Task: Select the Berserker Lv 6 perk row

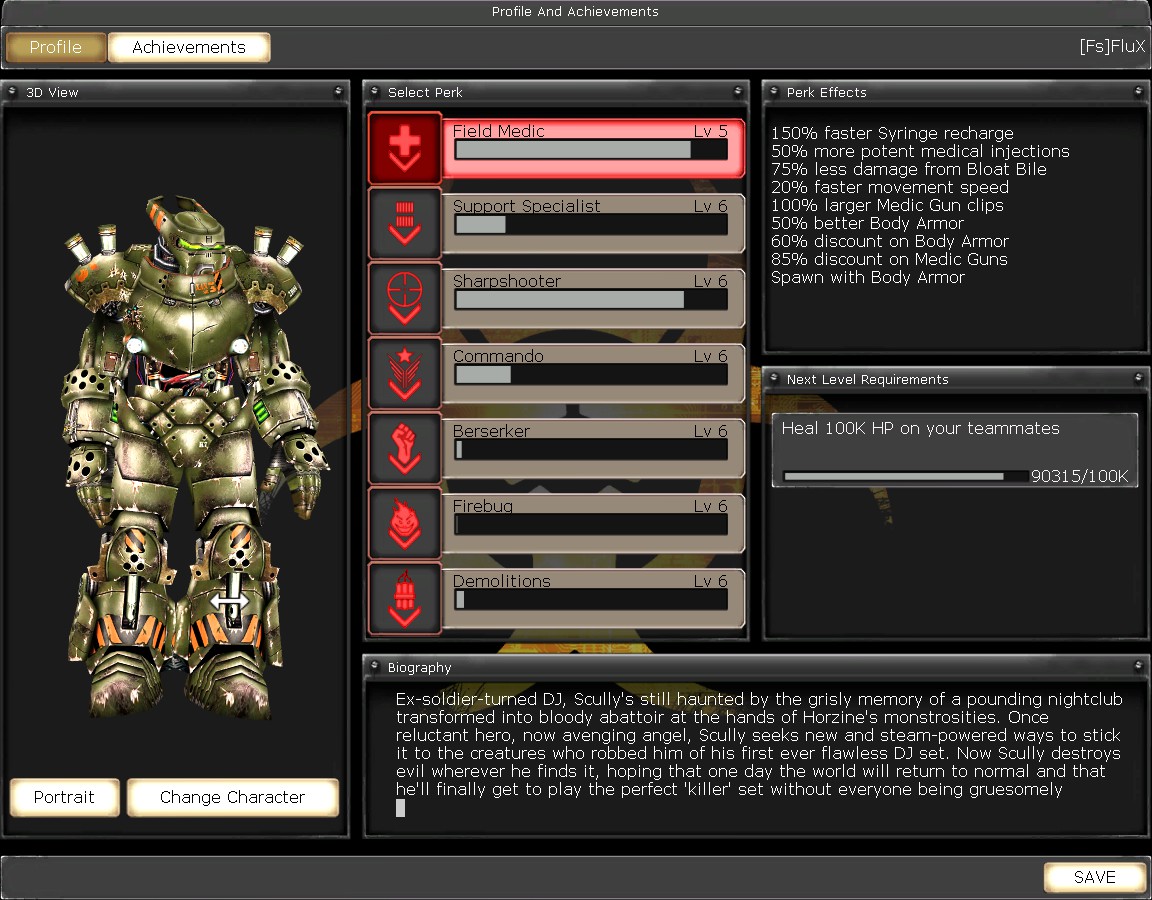Action: [593, 448]
